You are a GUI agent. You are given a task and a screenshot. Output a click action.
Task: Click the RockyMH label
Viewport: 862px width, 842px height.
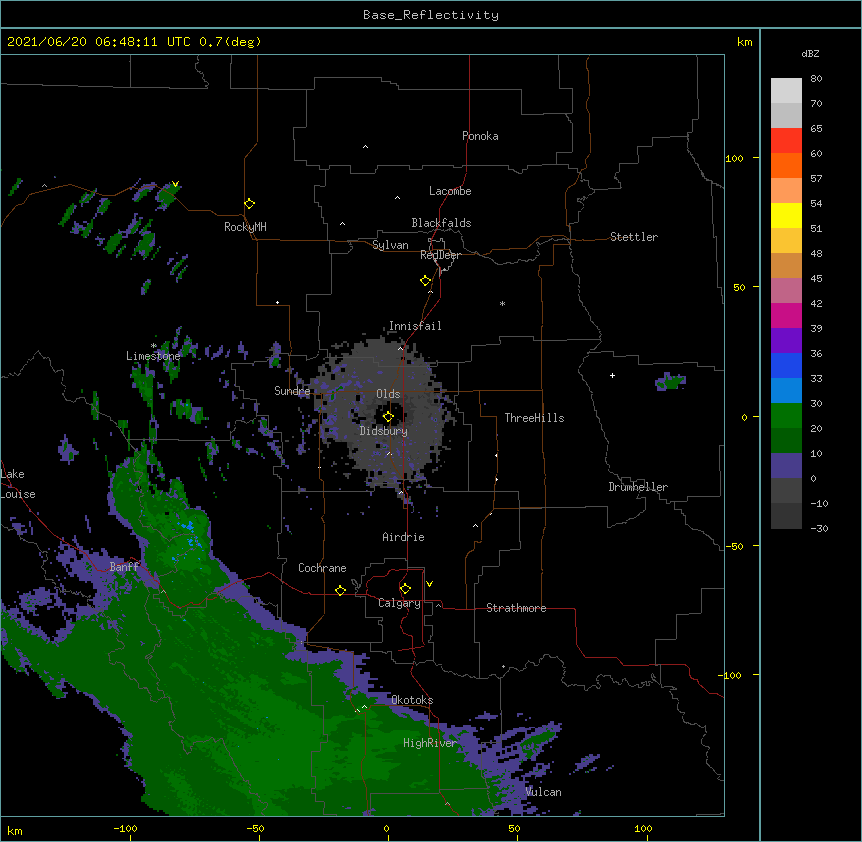245,227
